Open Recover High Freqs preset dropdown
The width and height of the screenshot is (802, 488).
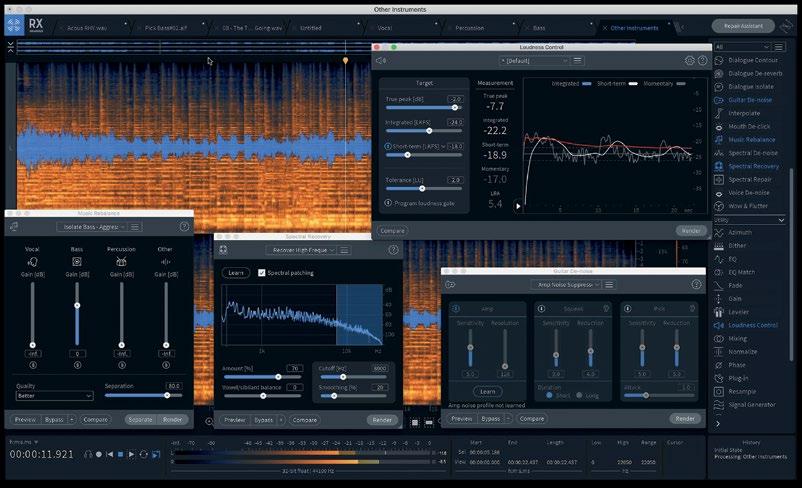point(301,250)
